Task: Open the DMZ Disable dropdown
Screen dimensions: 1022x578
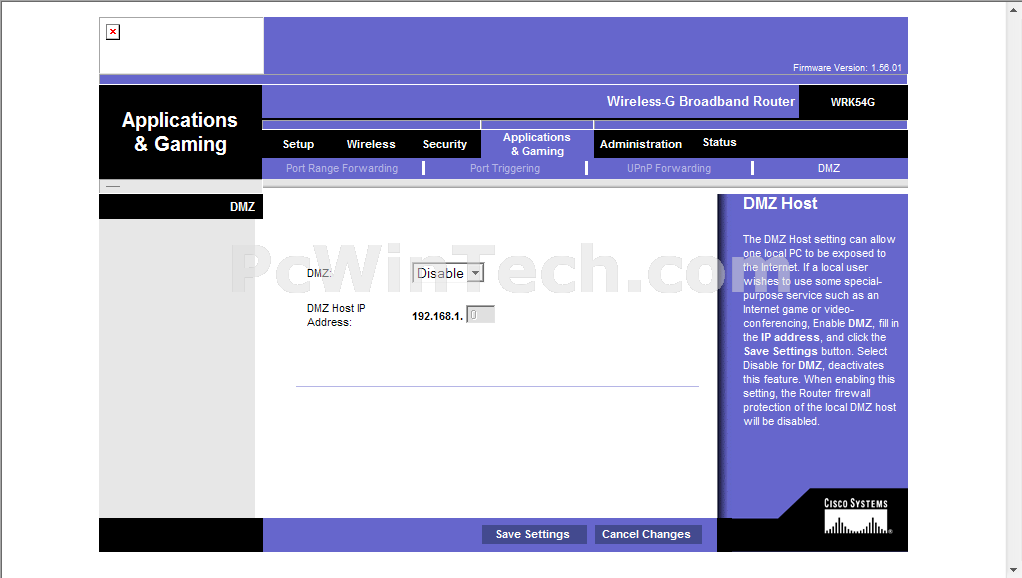Action: [448, 273]
